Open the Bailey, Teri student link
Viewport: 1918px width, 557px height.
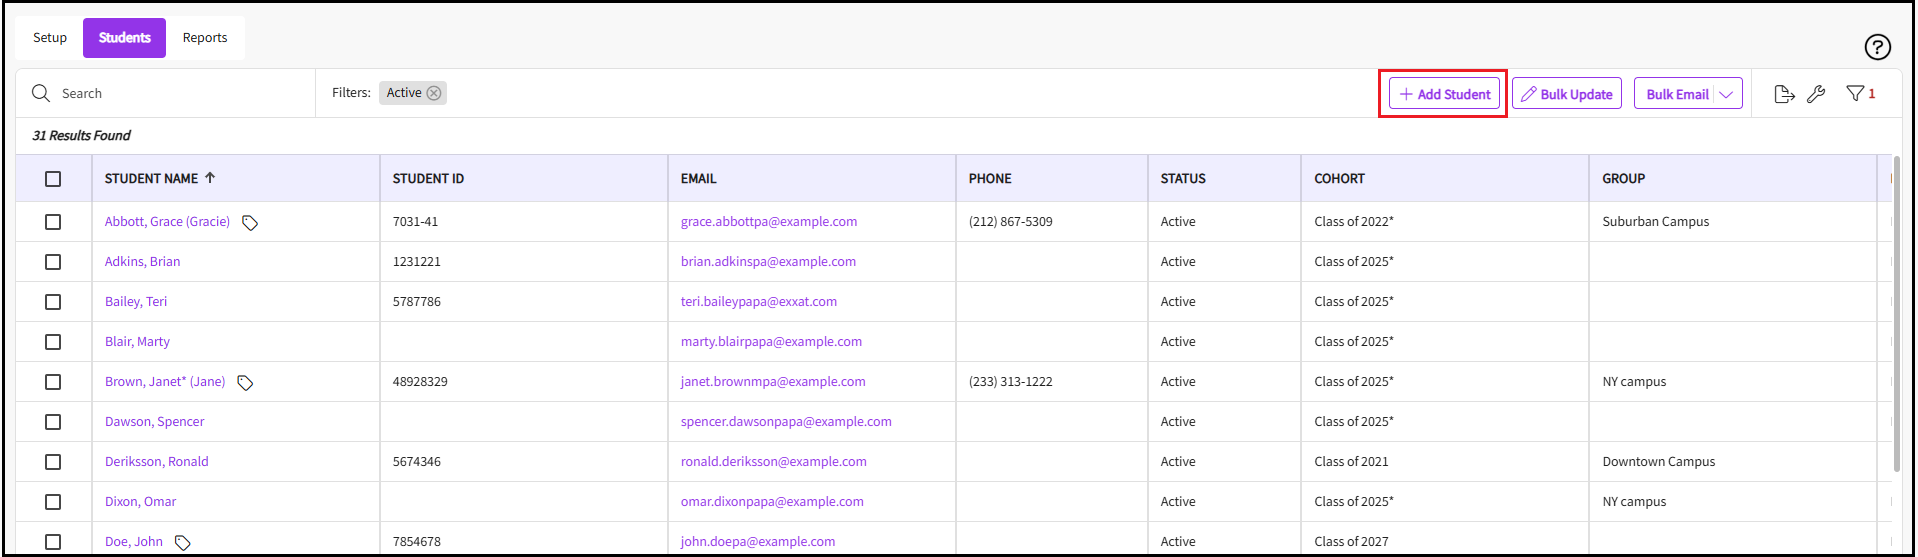136,302
